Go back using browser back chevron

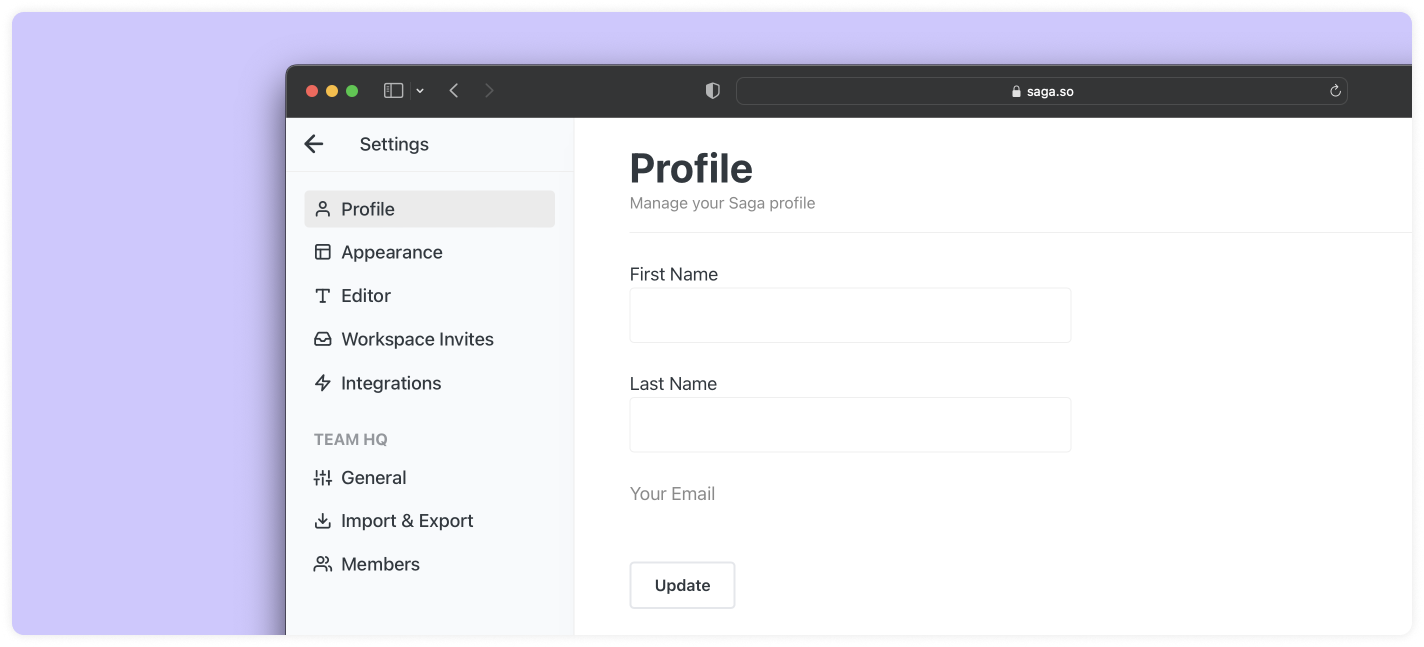454,91
